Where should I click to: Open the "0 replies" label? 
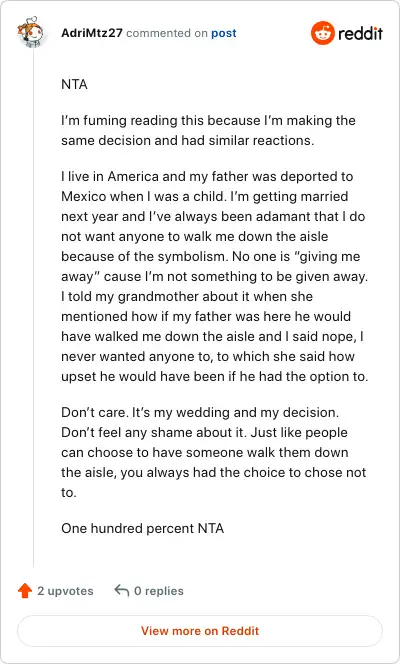[x=159, y=591]
